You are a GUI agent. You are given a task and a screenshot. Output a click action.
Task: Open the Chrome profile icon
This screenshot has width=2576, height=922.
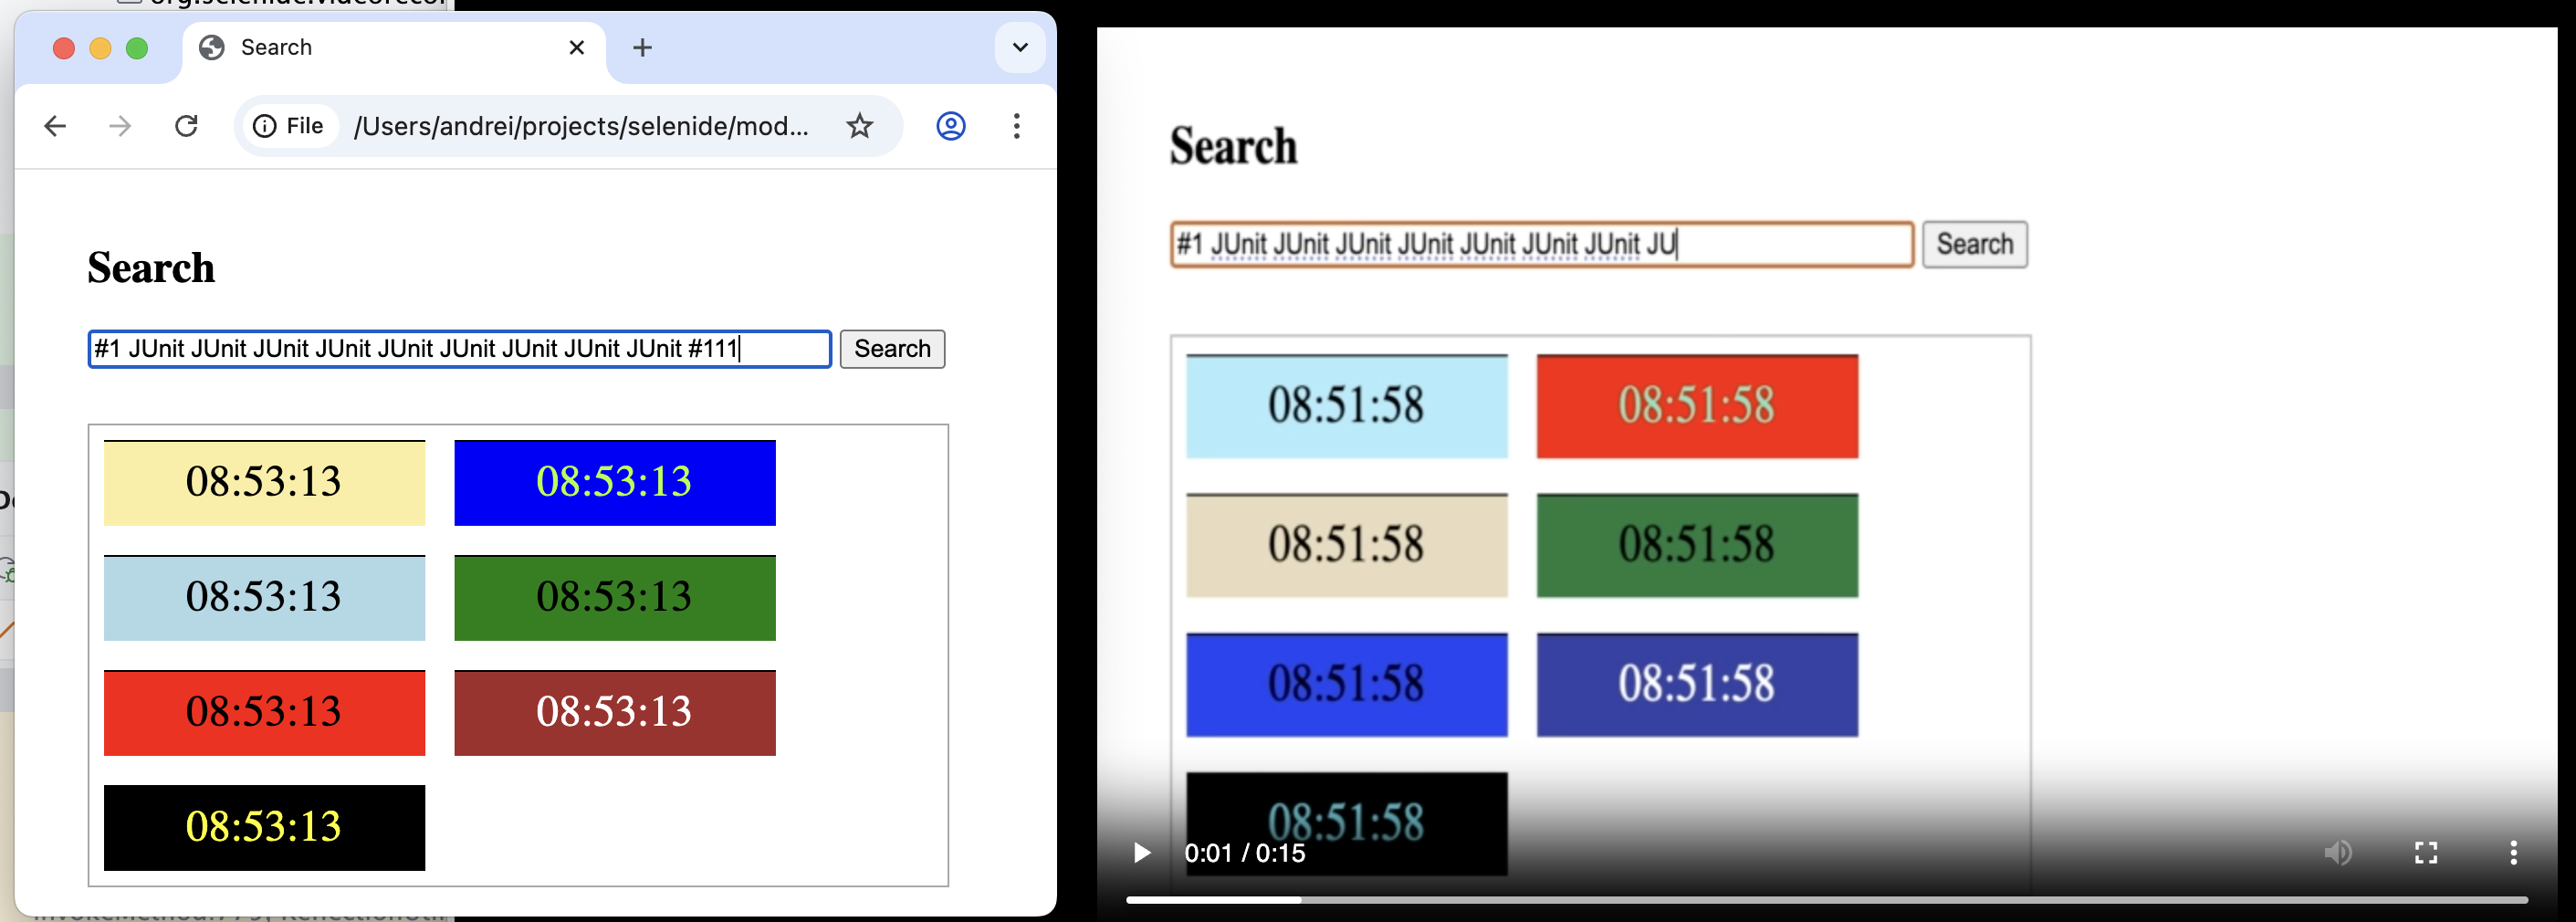click(950, 126)
